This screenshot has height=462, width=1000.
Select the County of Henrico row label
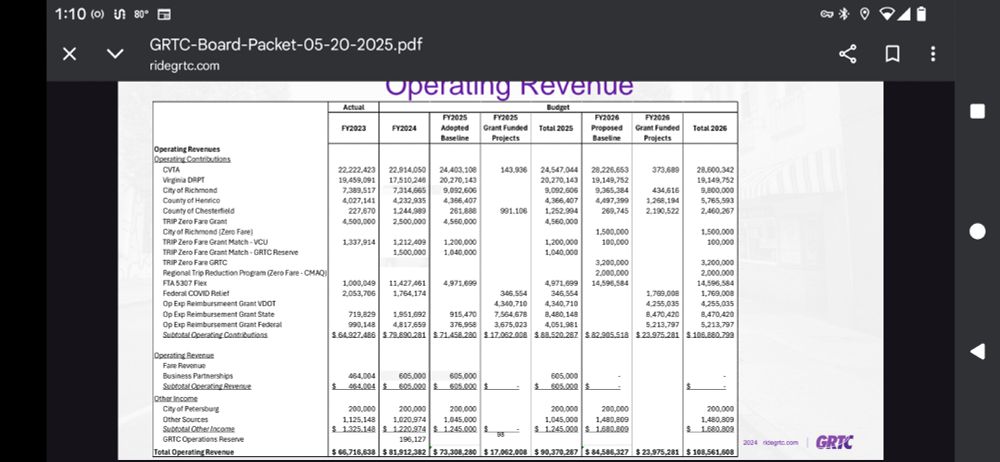coord(191,200)
